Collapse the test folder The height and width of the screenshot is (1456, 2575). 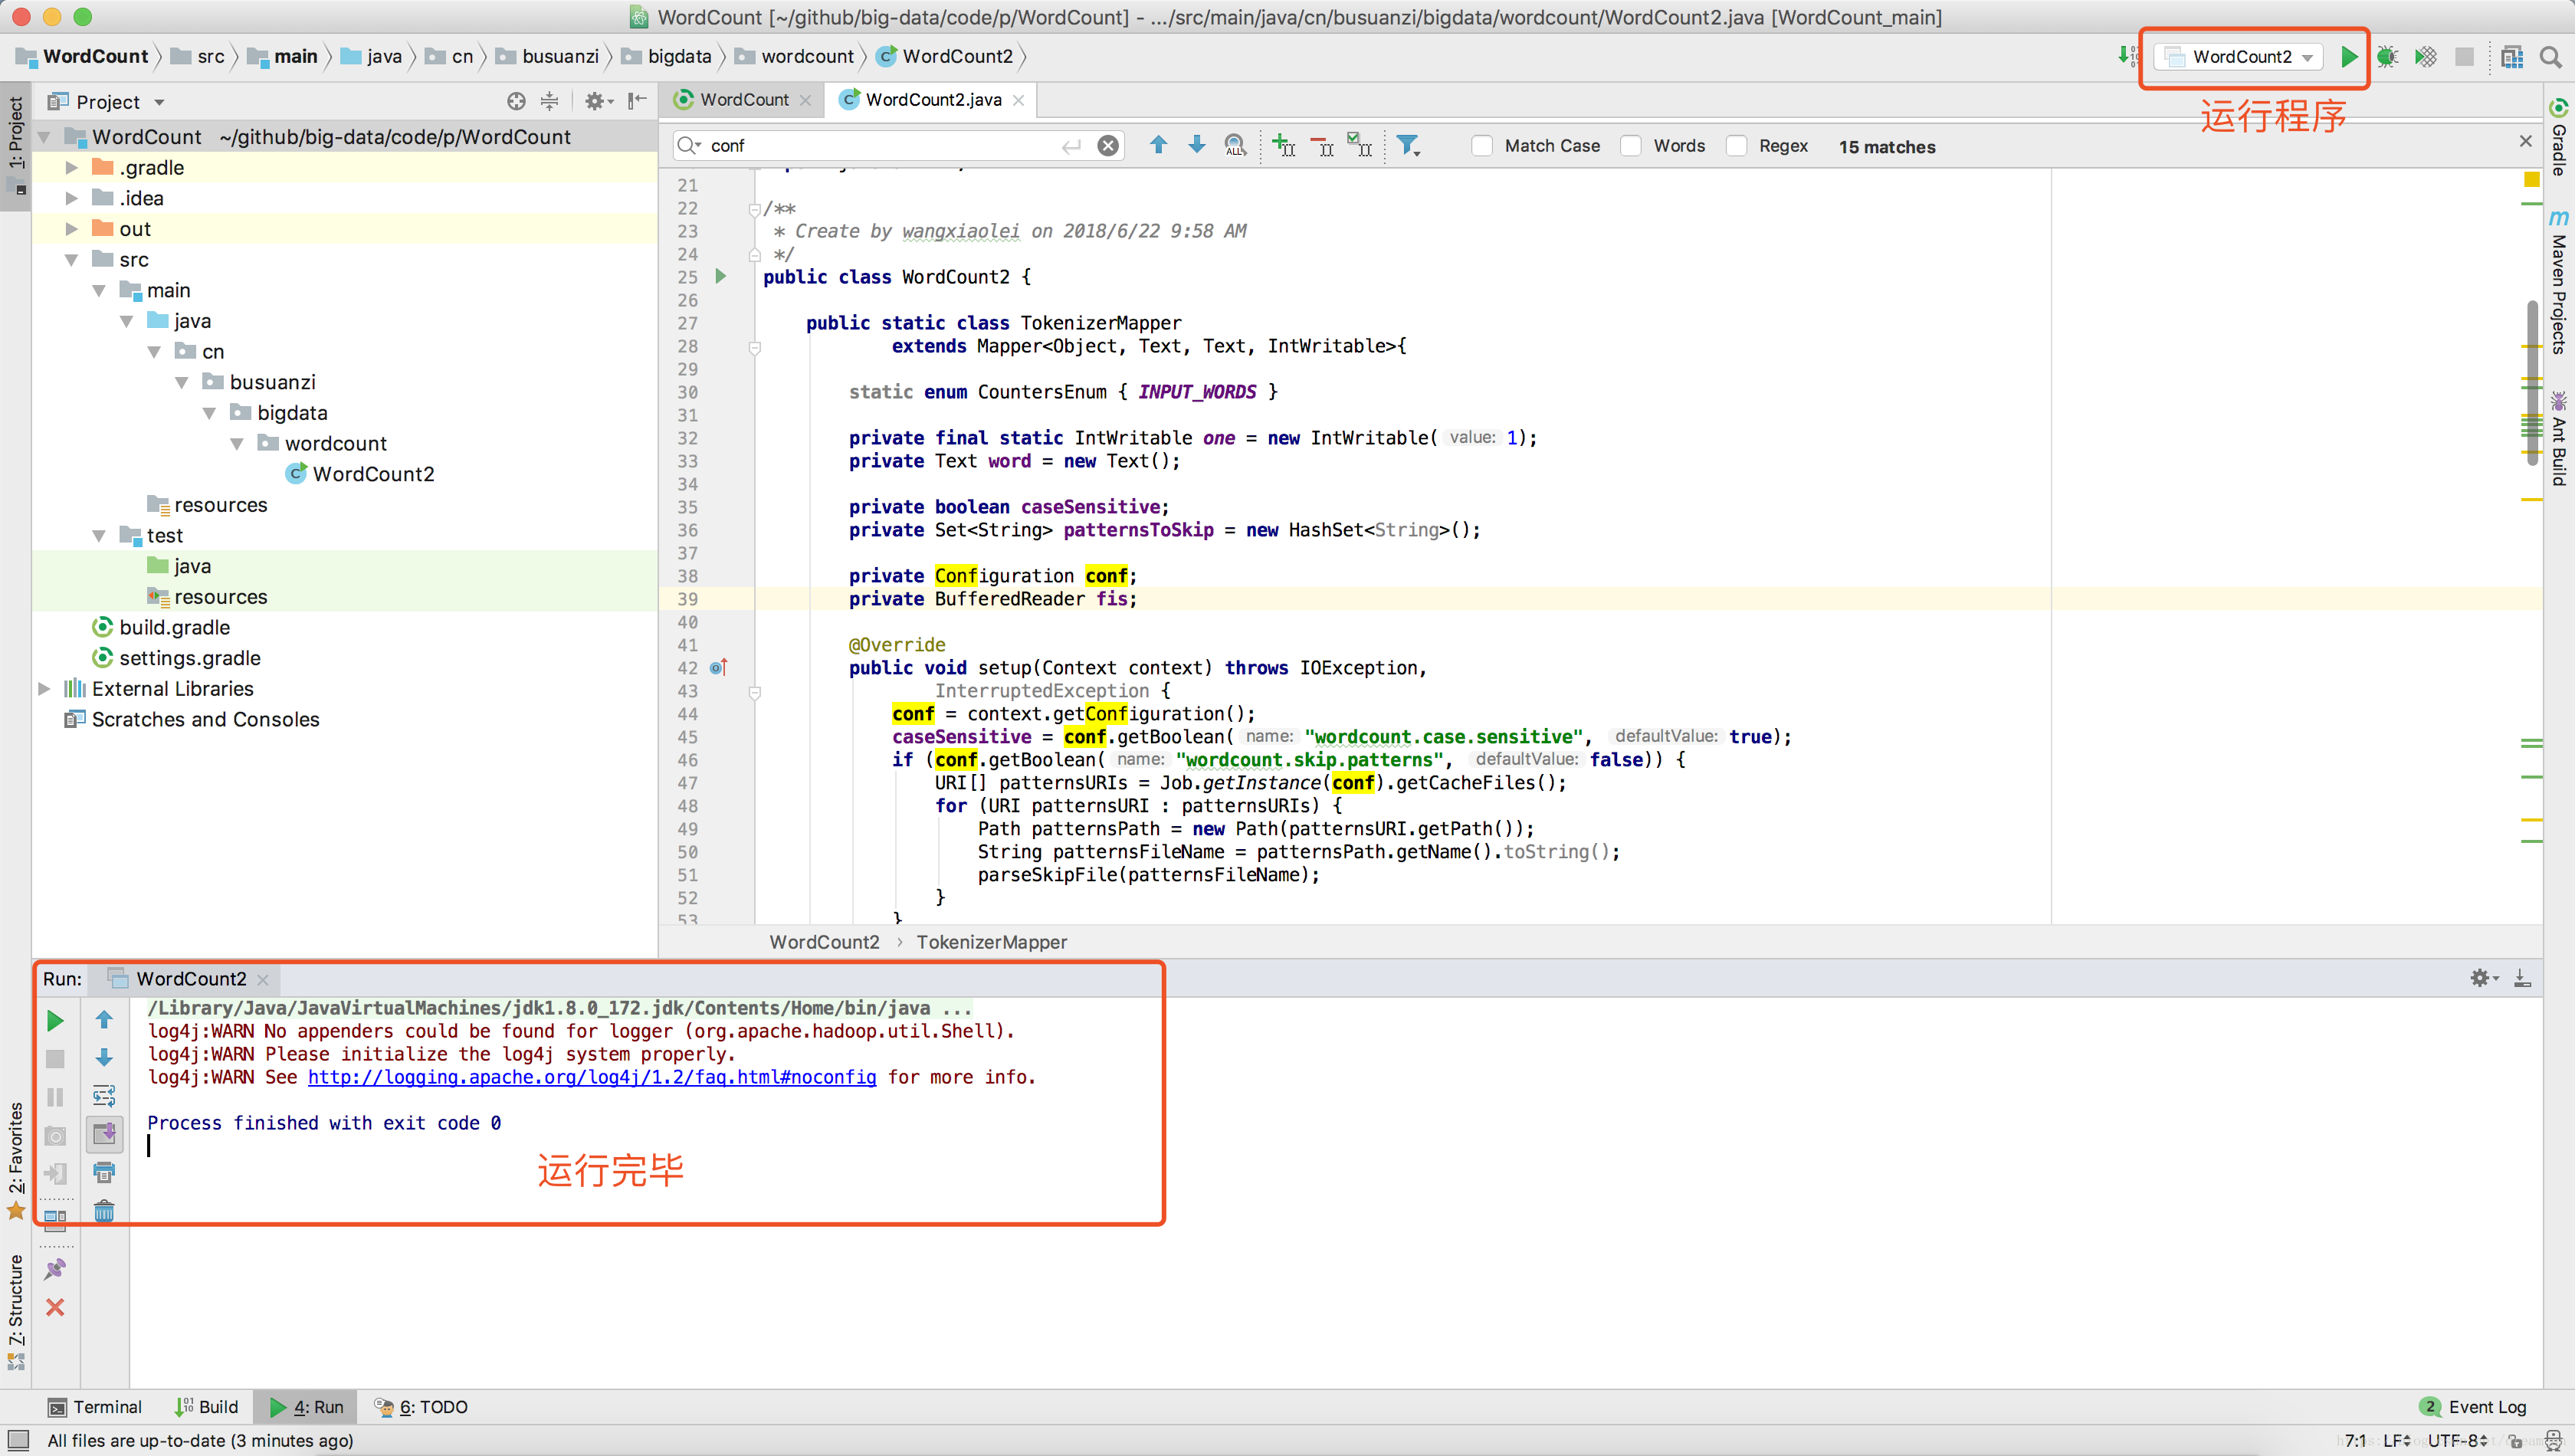(x=99, y=536)
